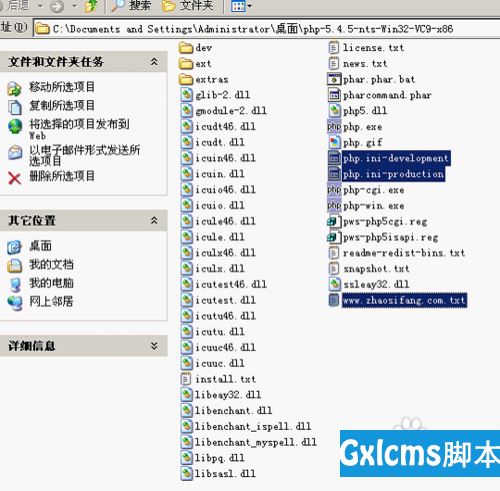The width and height of the screenshot is (500, 491).
Task: Click the icuuc.dll file name
Action: 220,363
